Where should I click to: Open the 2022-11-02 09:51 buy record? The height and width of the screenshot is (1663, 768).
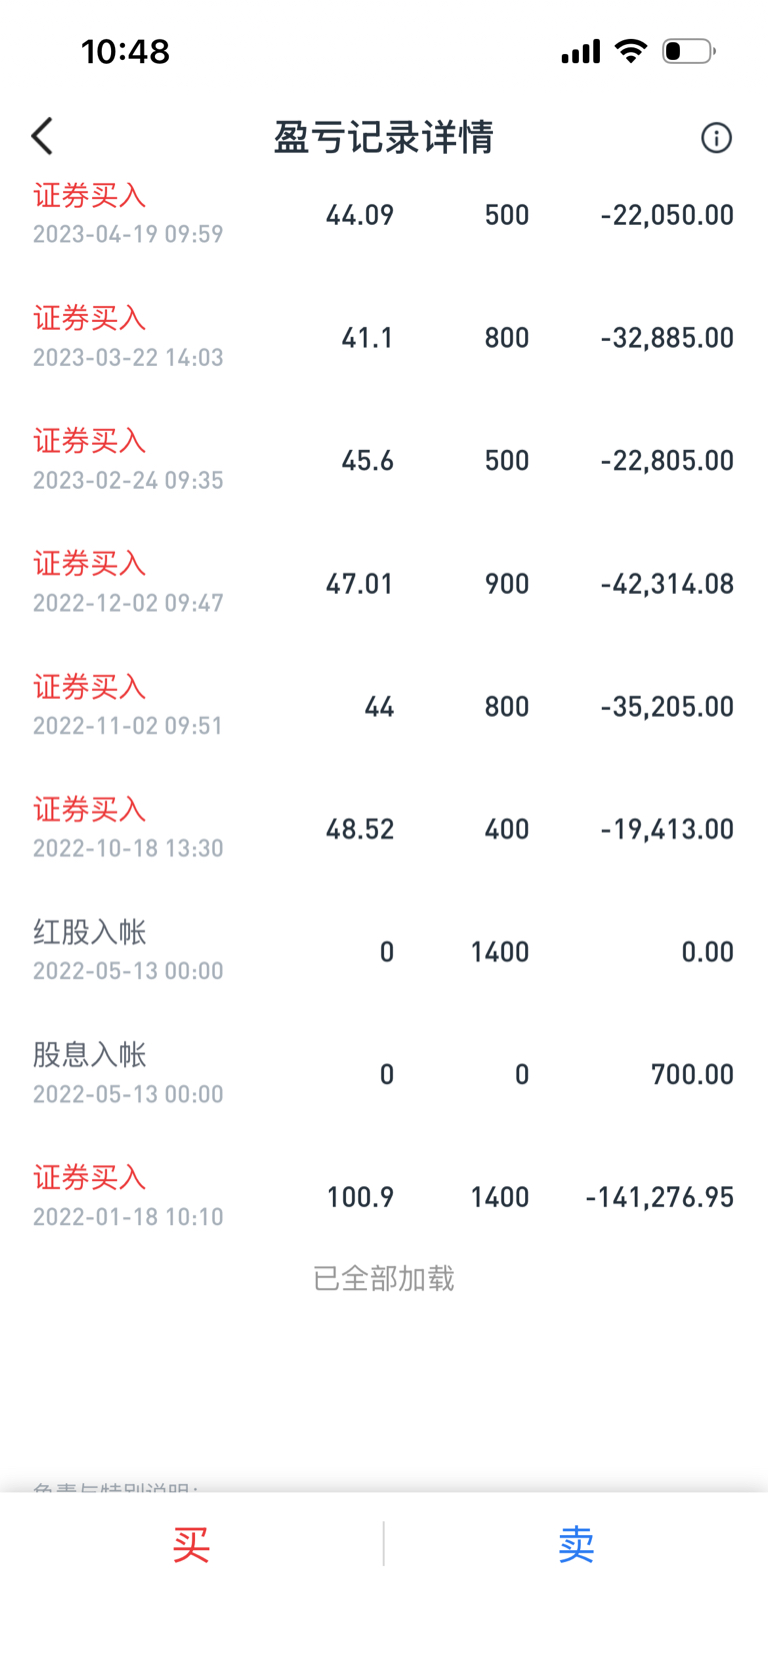(384, 706)
